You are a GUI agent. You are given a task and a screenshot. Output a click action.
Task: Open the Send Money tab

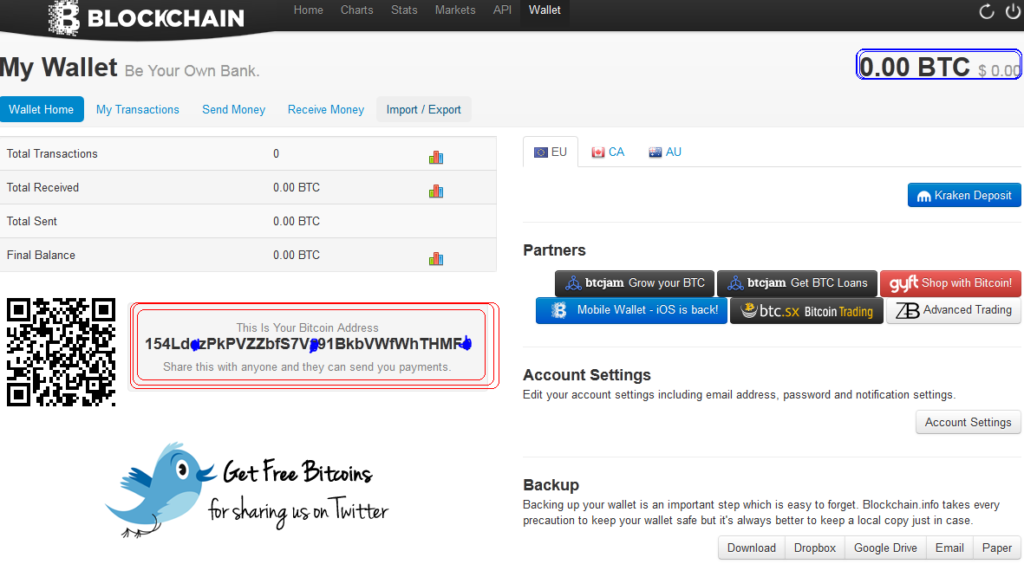coord(233,110)
